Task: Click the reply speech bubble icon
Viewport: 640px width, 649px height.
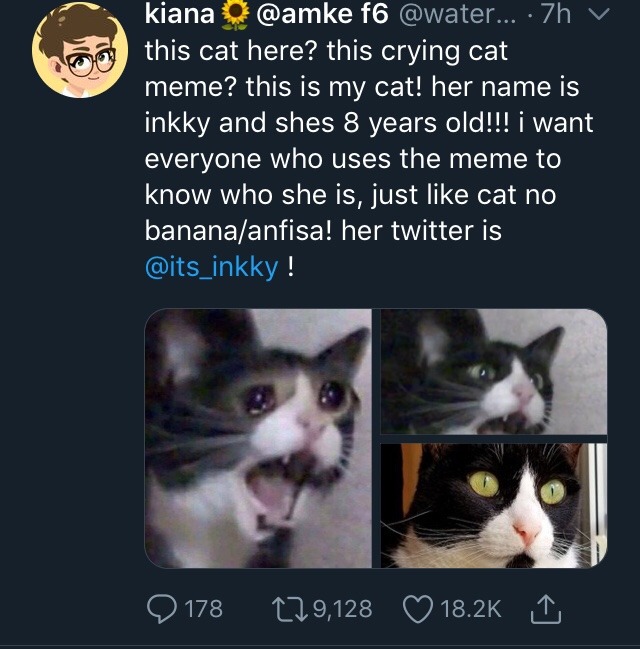Action: (x=160, y=608)
